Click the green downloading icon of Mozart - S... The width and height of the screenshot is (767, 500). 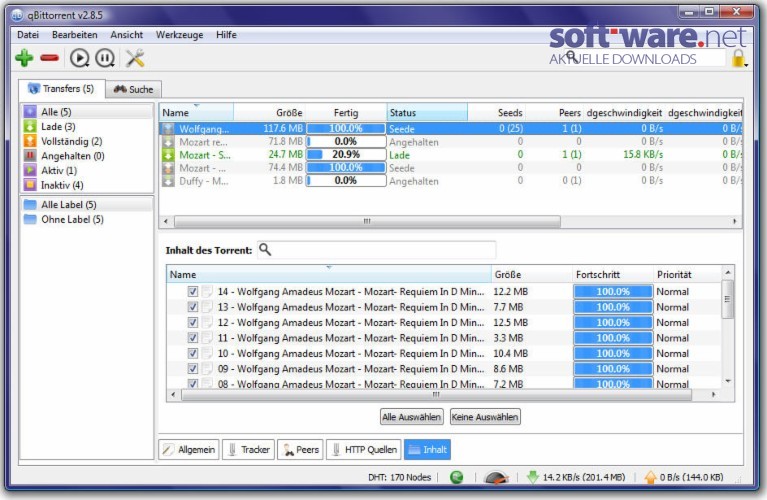(x=168, y=155)
